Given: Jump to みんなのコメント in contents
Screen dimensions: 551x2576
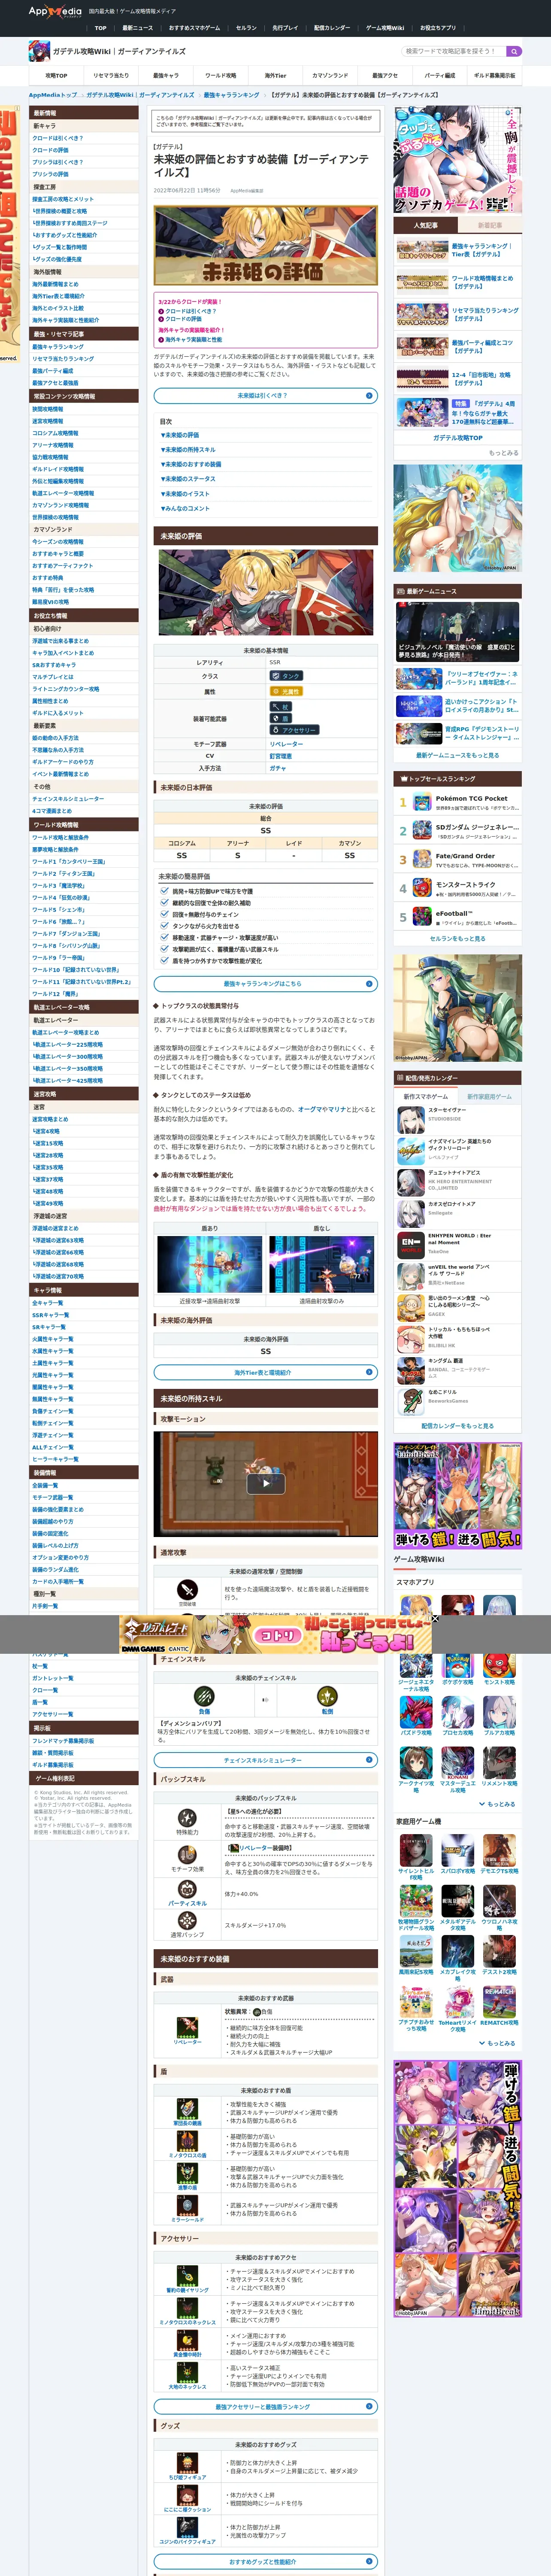Looking at the screenshot, I should (x=185, y=508).
